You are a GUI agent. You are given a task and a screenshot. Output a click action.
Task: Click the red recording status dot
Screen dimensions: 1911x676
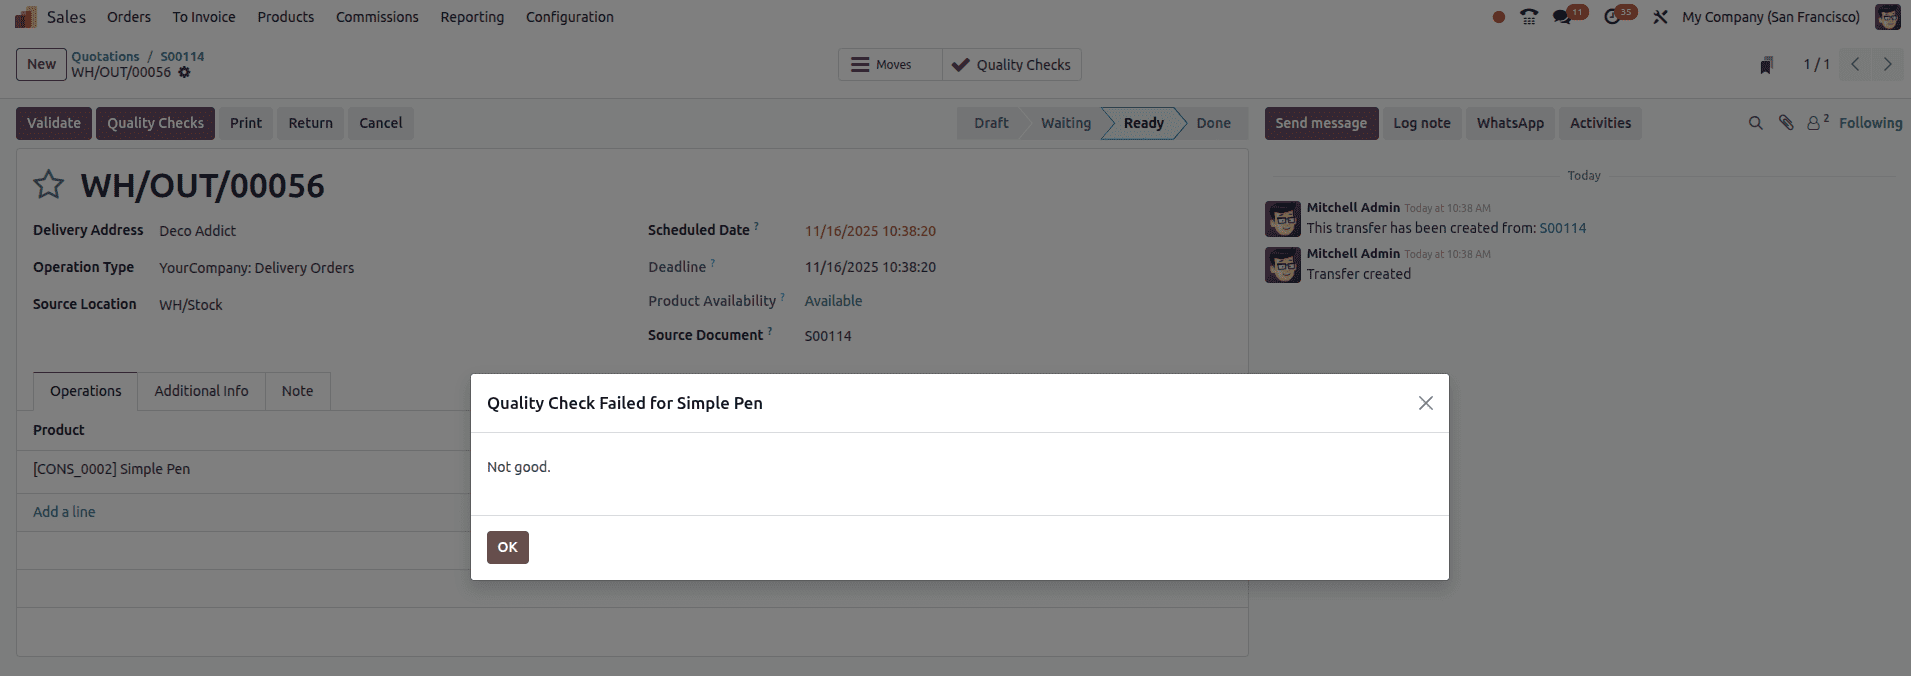[x=1498, y=17]
